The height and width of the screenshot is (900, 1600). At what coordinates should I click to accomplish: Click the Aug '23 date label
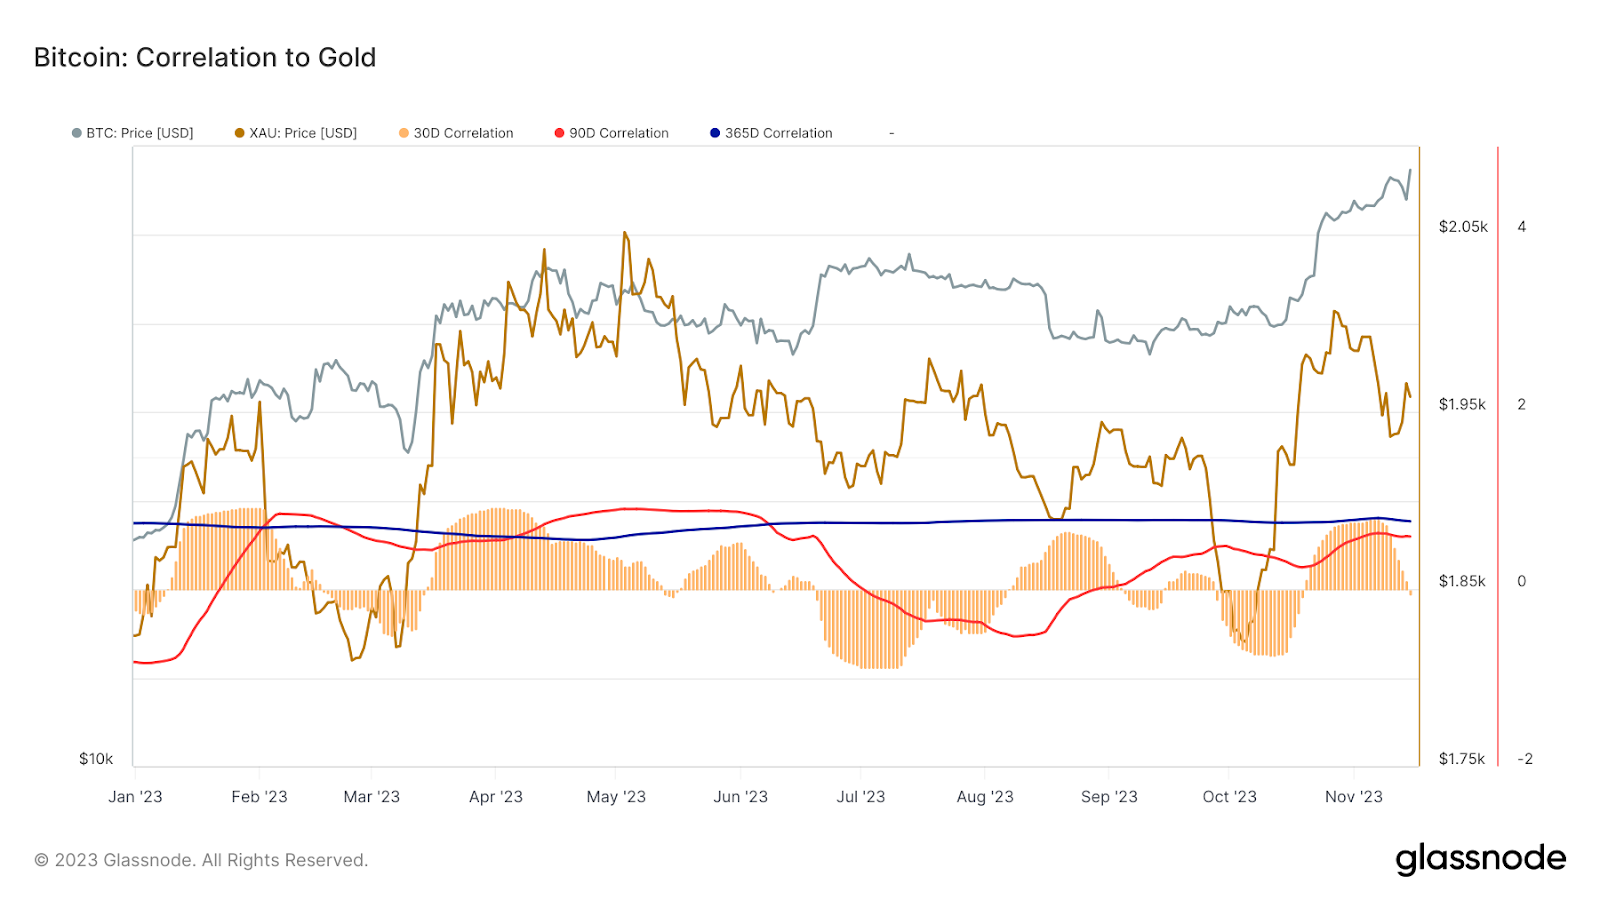pos(985,797)
